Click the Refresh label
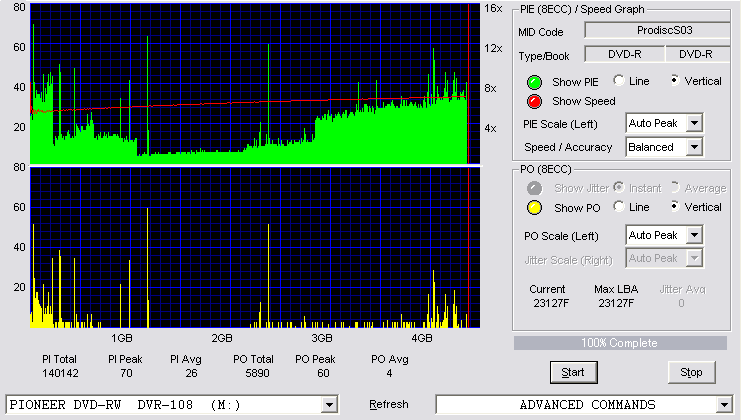Screen dimensions: 742x420 (x=389, y=404)
